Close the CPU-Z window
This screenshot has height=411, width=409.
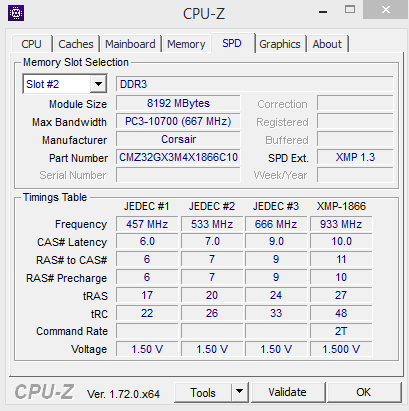click(x=386, y=10)
